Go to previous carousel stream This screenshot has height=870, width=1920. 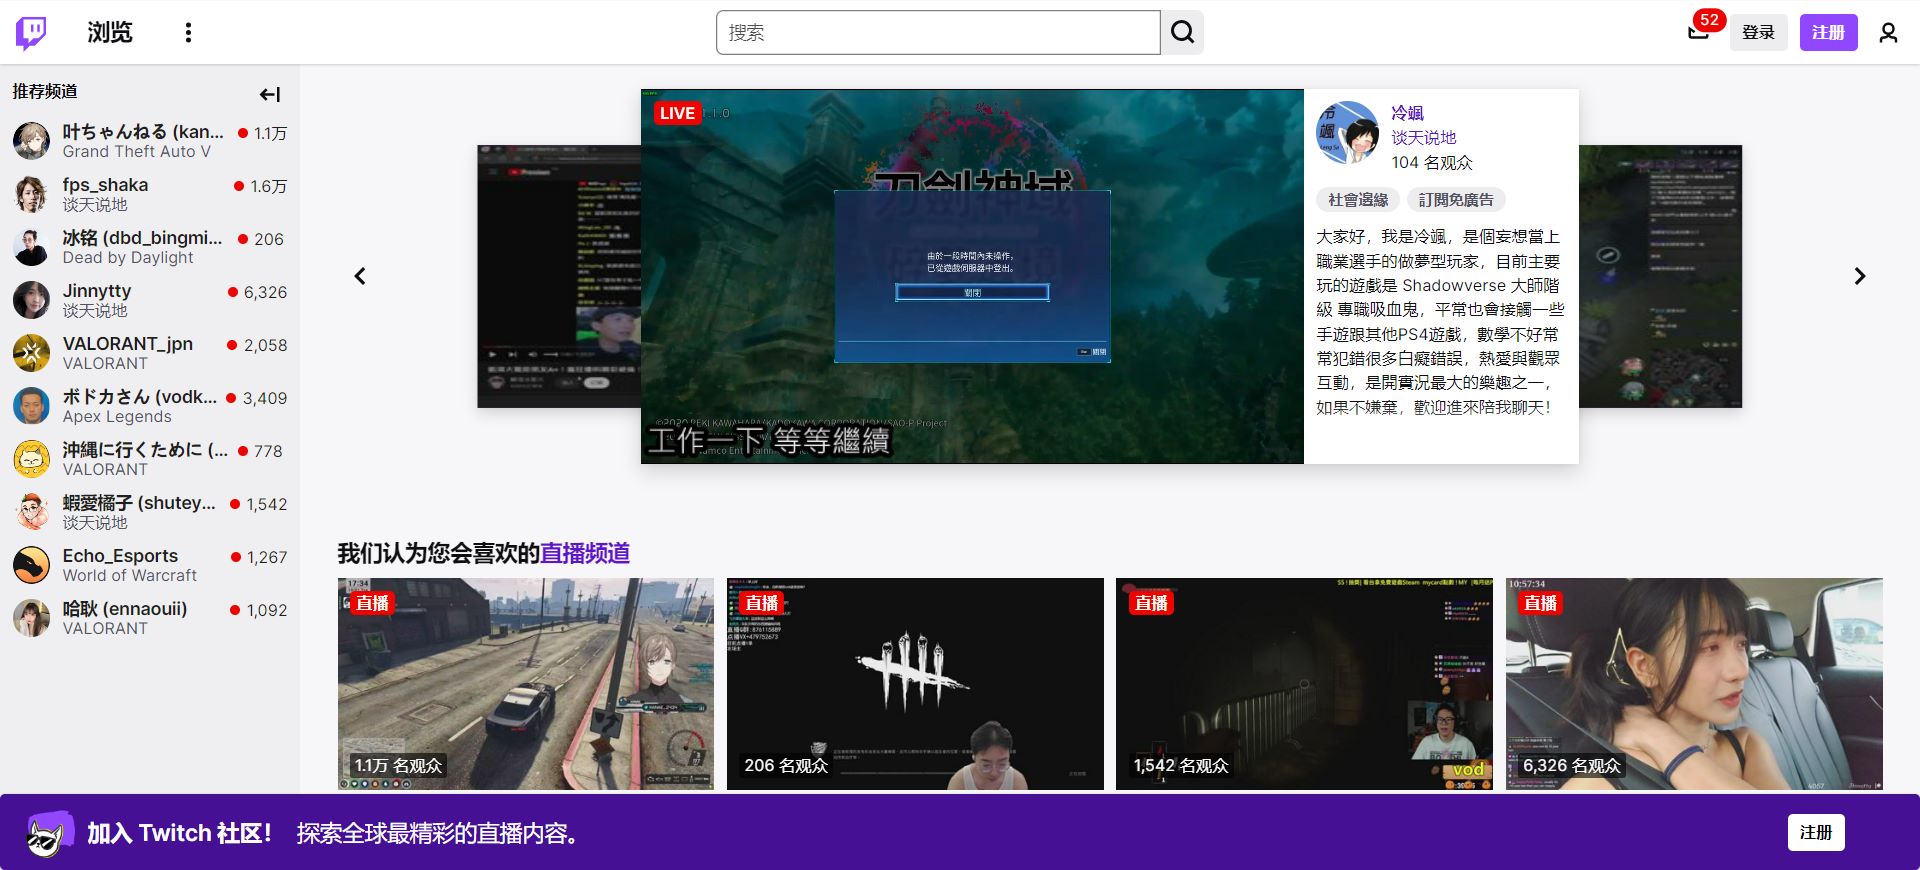pos(360,276)
